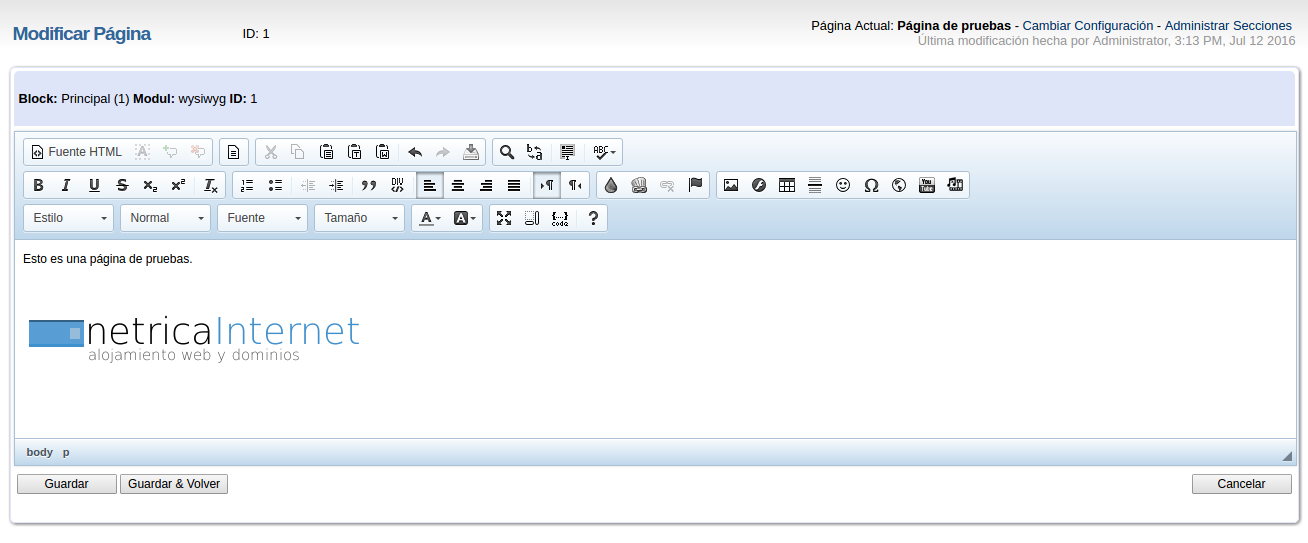Viewport: 1308px width, 543px height.
Task: Toggle left alignment
Action: 430,185
